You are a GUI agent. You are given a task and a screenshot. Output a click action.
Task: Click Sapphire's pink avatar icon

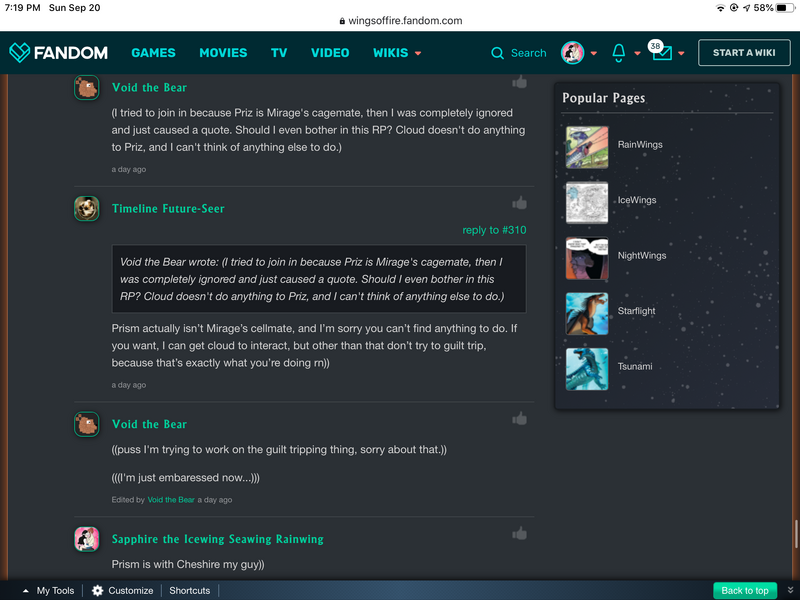coord(87,539)
